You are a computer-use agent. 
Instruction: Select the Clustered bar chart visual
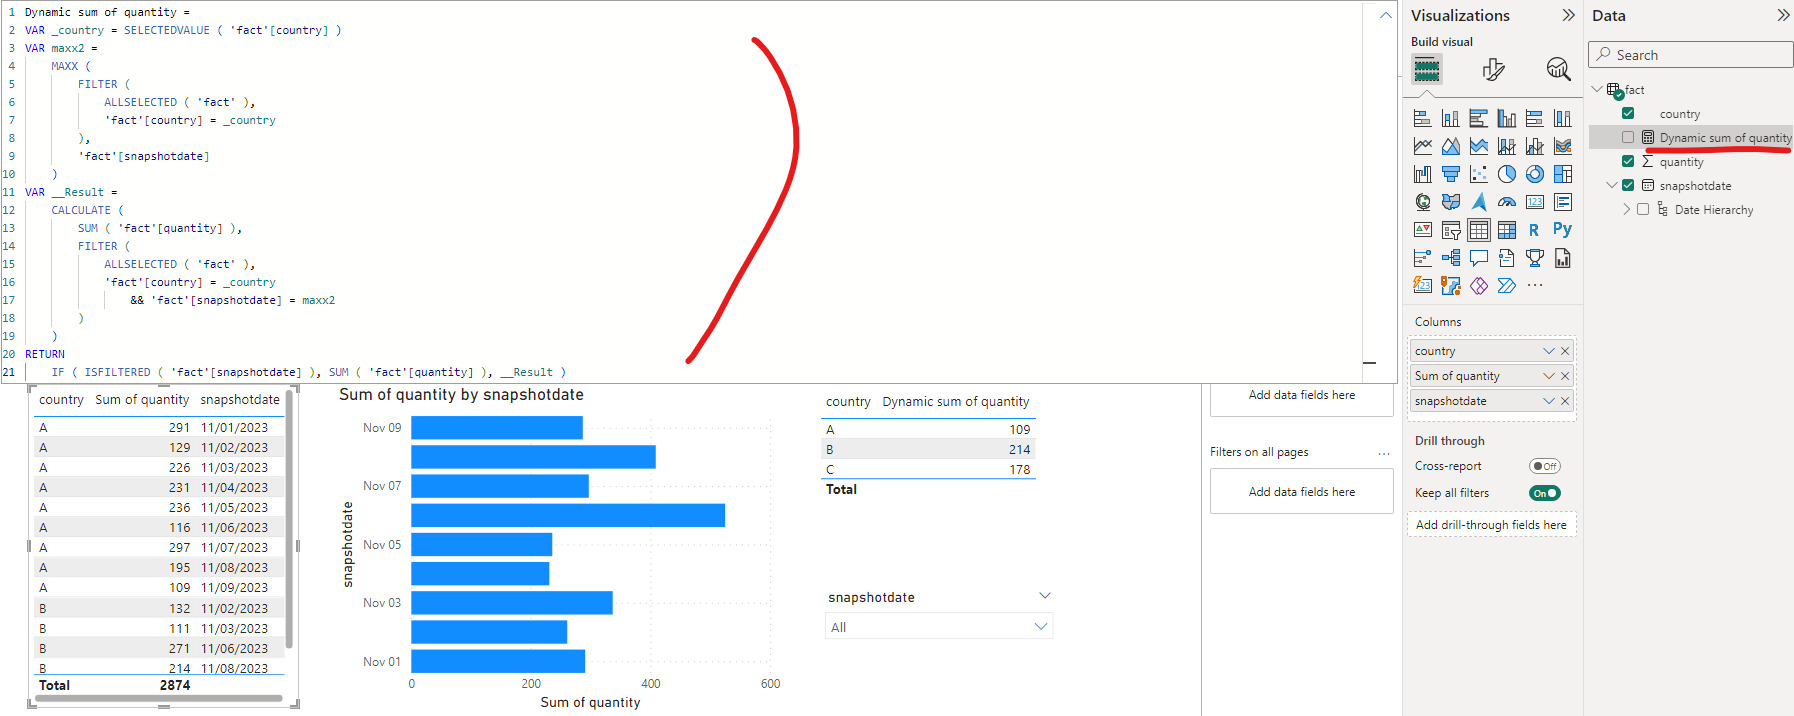pyautogui.click(x=1478, y=118)
